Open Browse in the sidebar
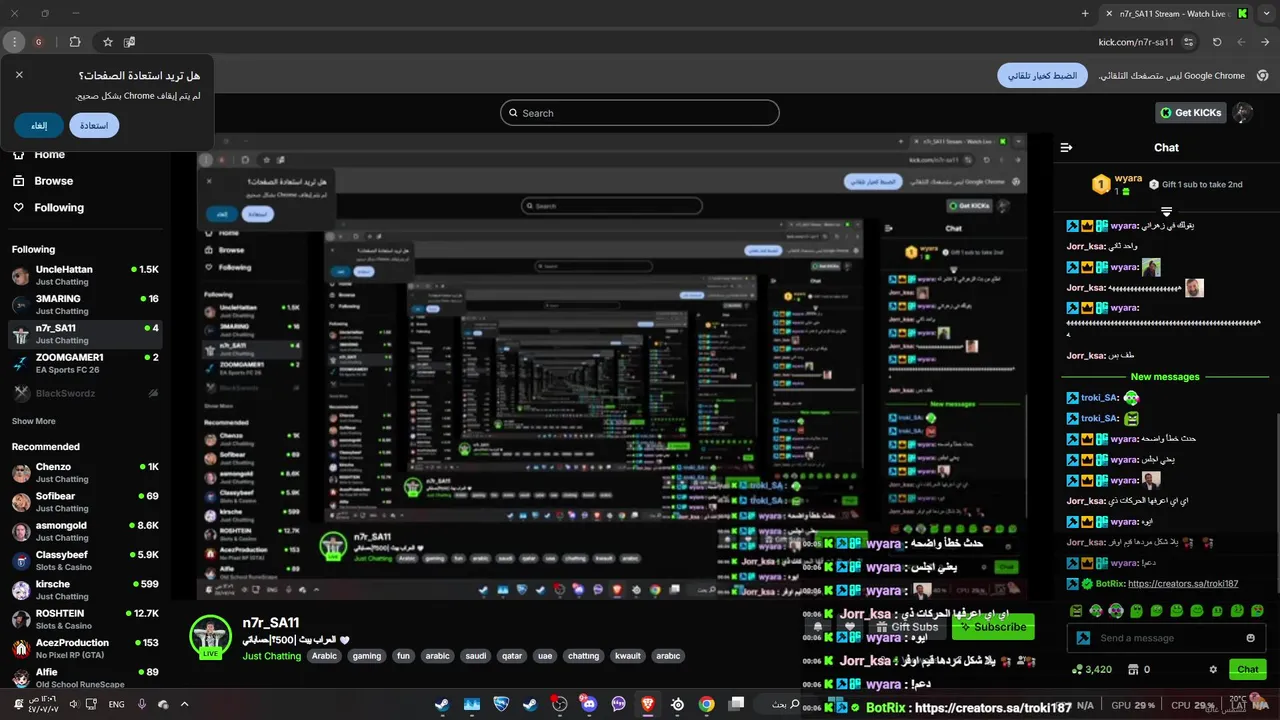1280x720 pixels. (42, 181)
